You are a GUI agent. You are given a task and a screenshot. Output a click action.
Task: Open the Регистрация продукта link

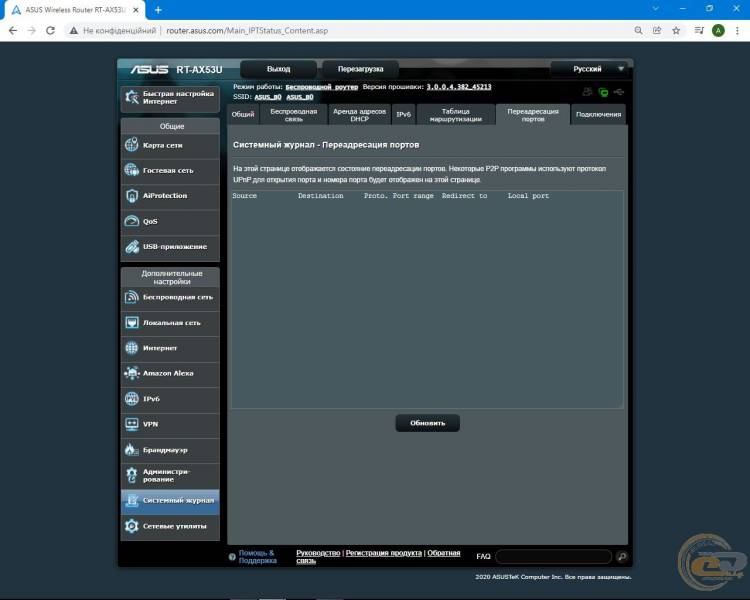tap(384, 553)
